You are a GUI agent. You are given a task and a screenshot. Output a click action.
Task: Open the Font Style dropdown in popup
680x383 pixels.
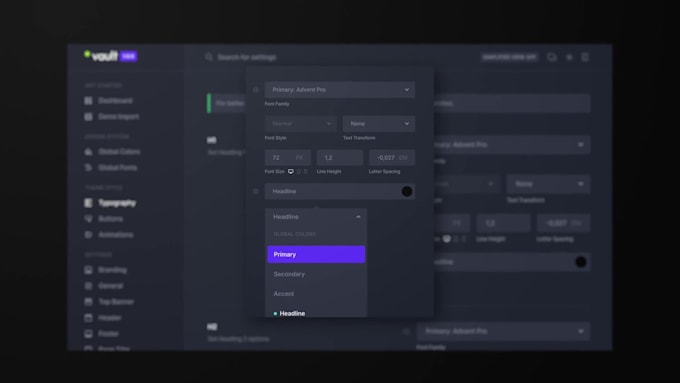pyautogui.click(x=301, y=124)
